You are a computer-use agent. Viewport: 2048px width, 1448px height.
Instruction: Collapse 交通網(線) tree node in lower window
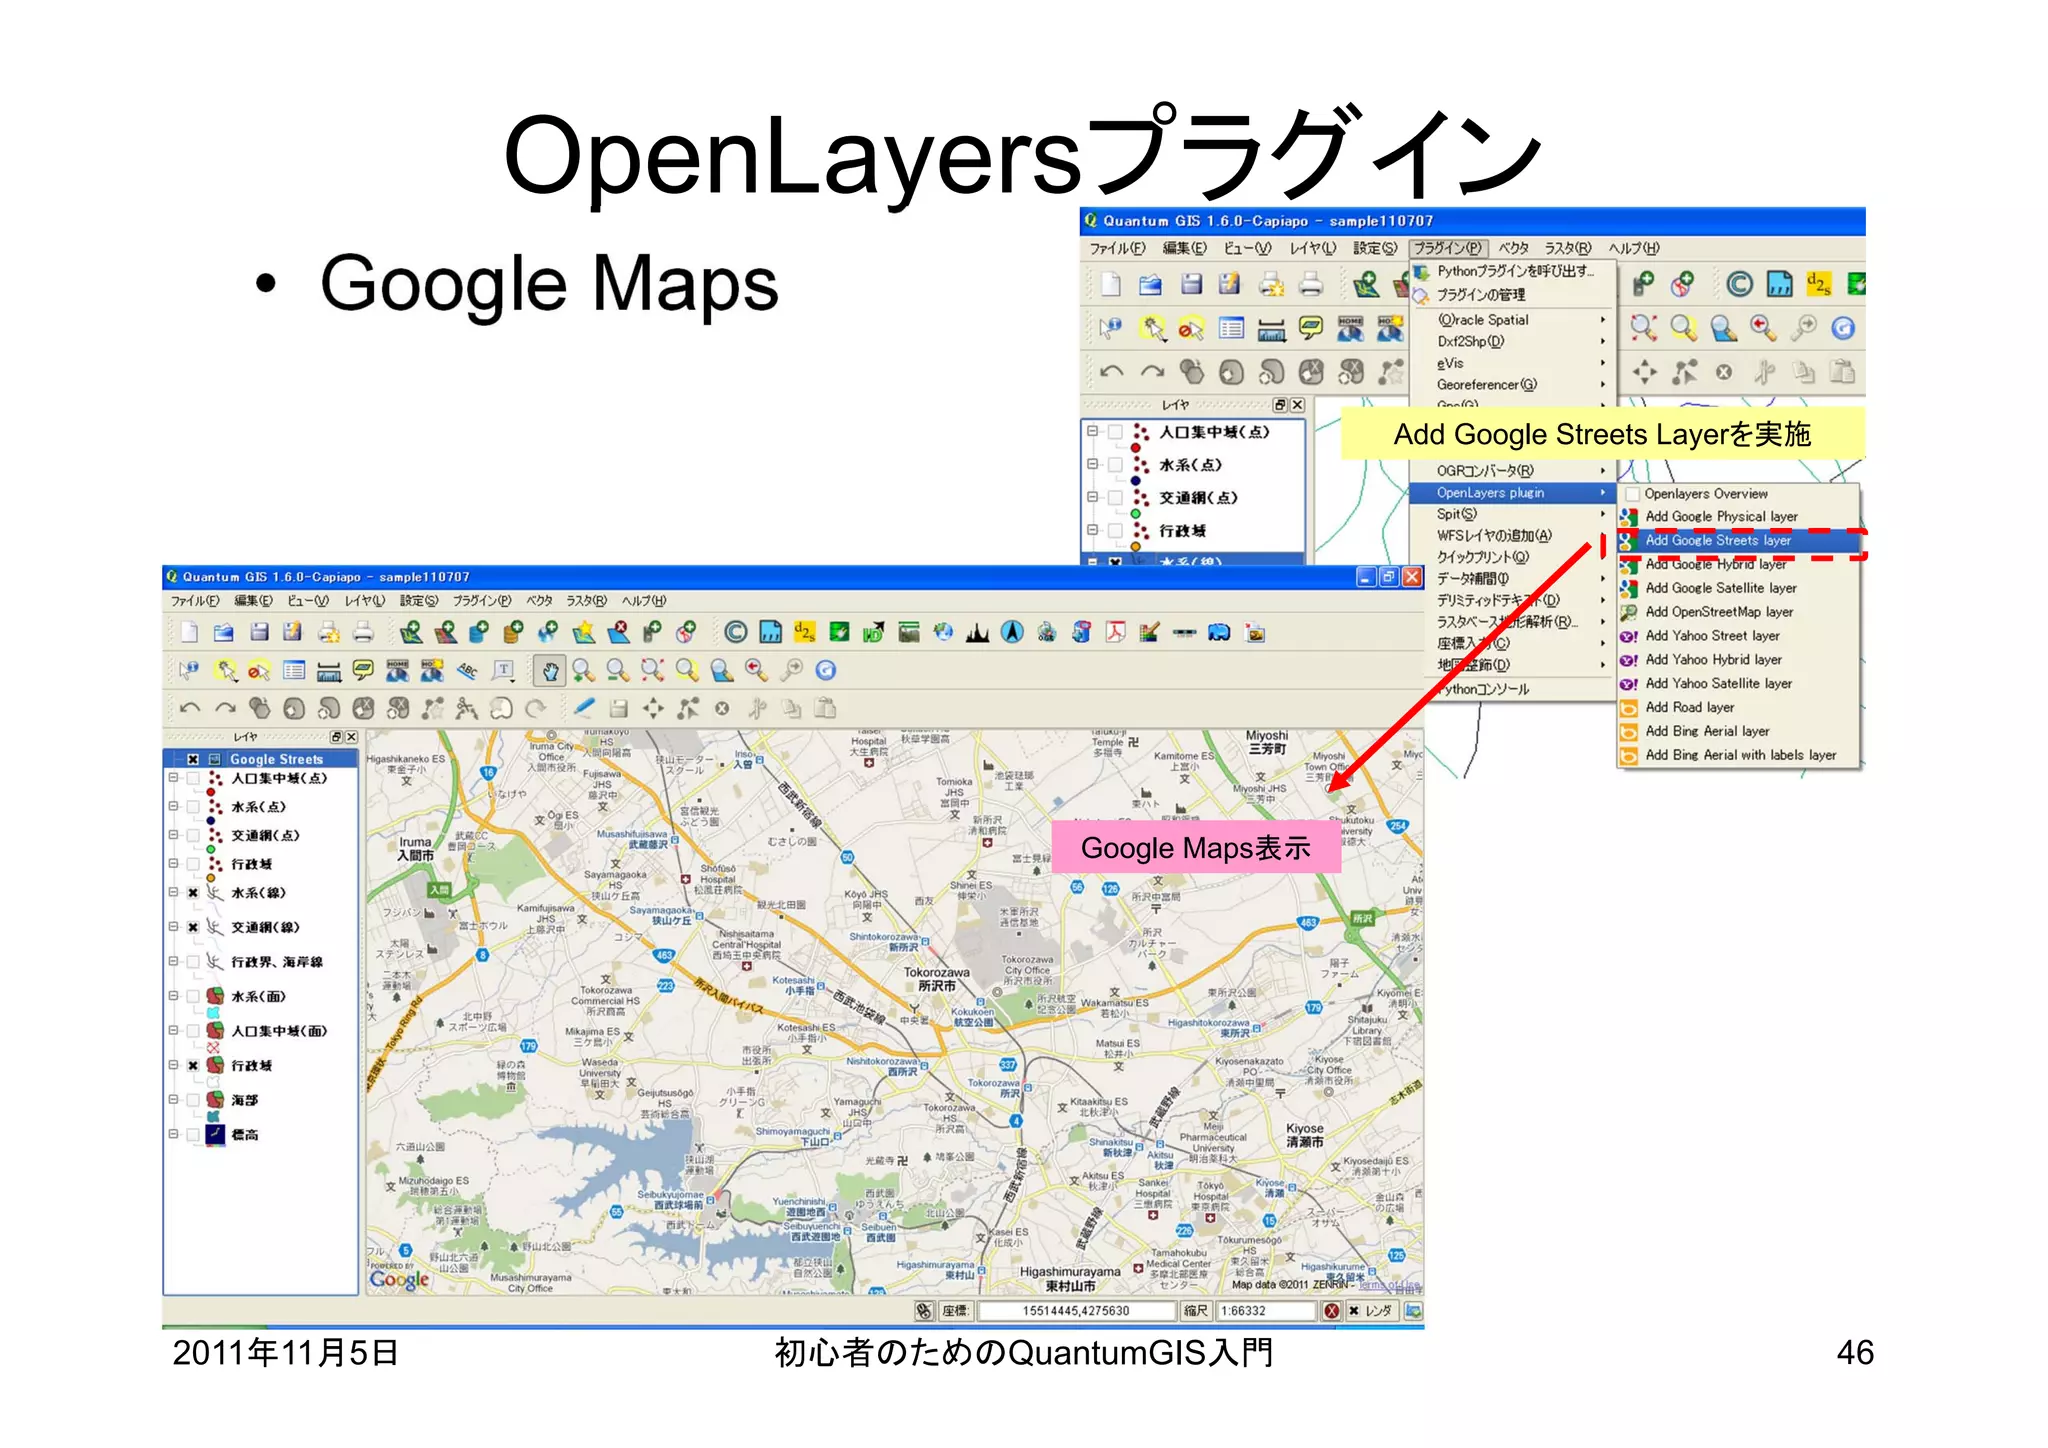[174, 927]
